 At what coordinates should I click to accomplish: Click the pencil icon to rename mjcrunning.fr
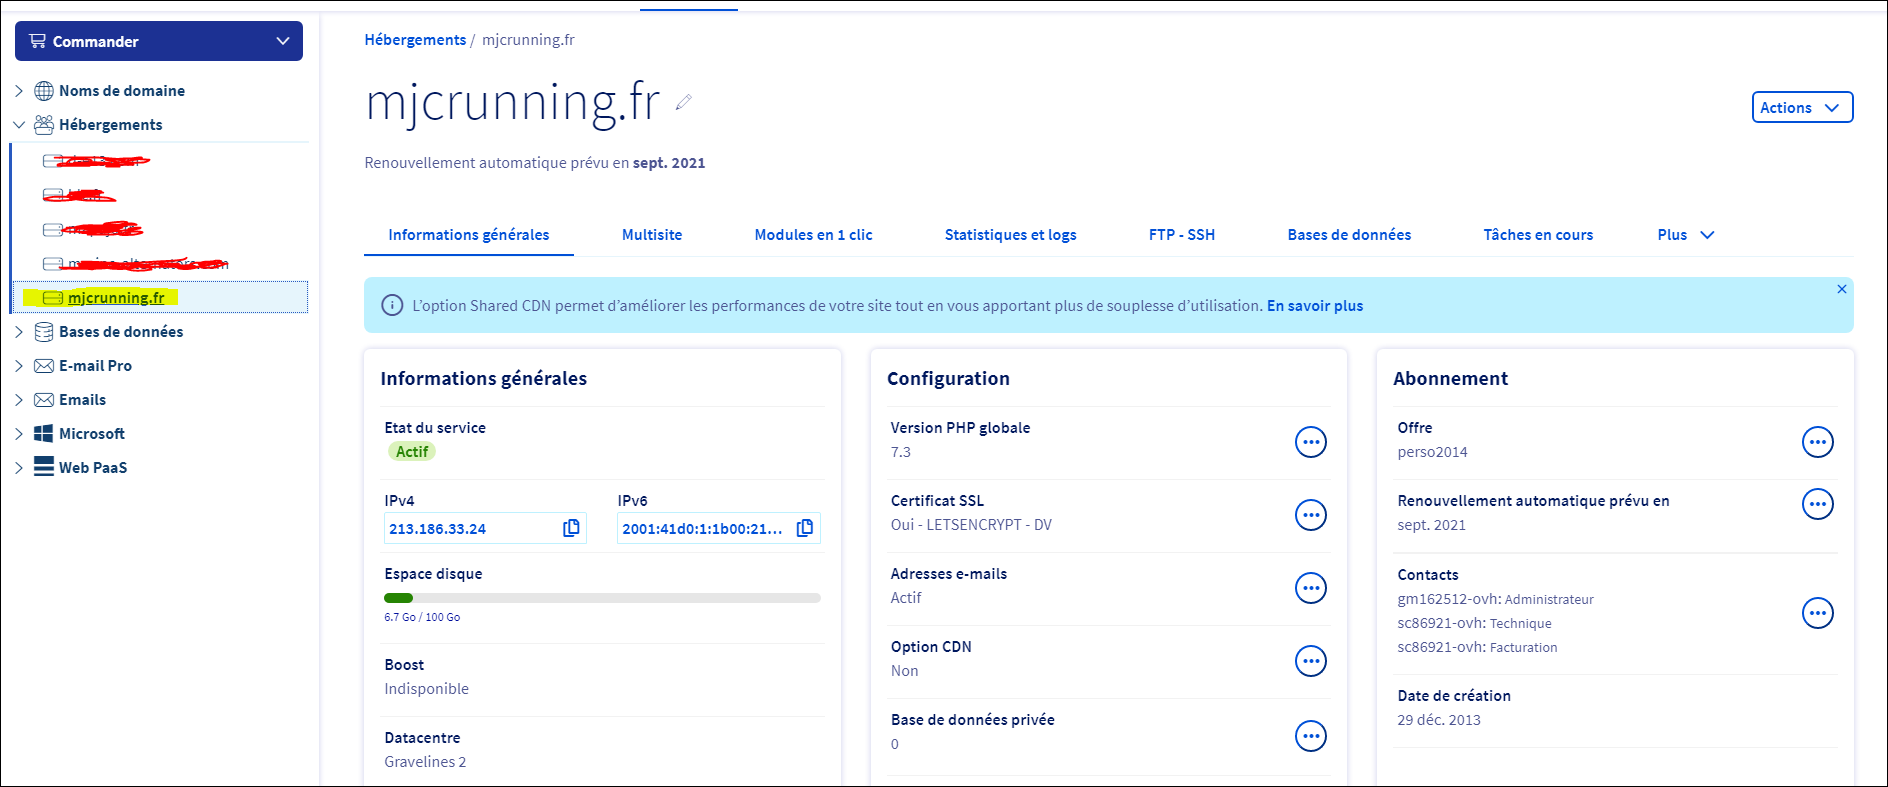[x=684, y=102]
